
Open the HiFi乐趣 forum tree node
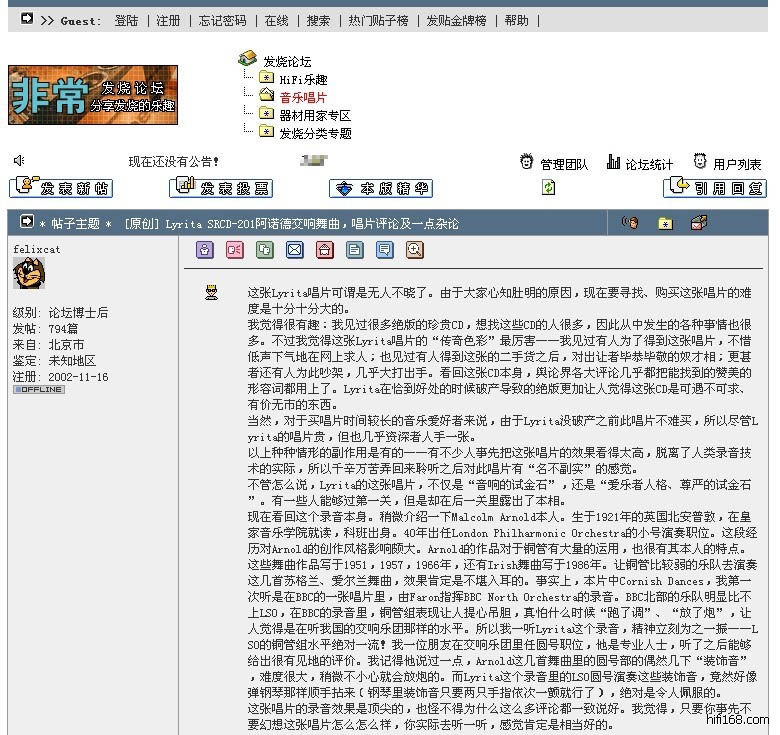point(302,79)
